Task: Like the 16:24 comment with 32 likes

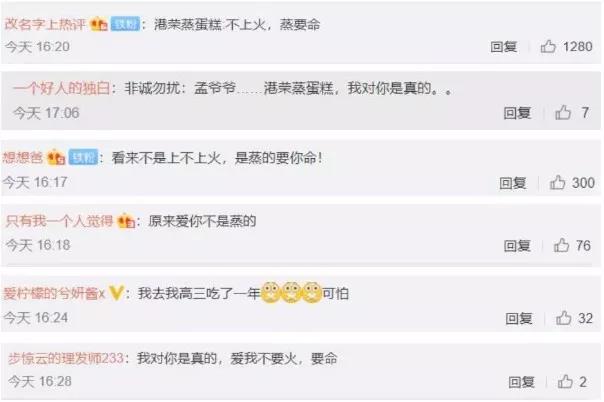Action: click(x=563, y=318)
